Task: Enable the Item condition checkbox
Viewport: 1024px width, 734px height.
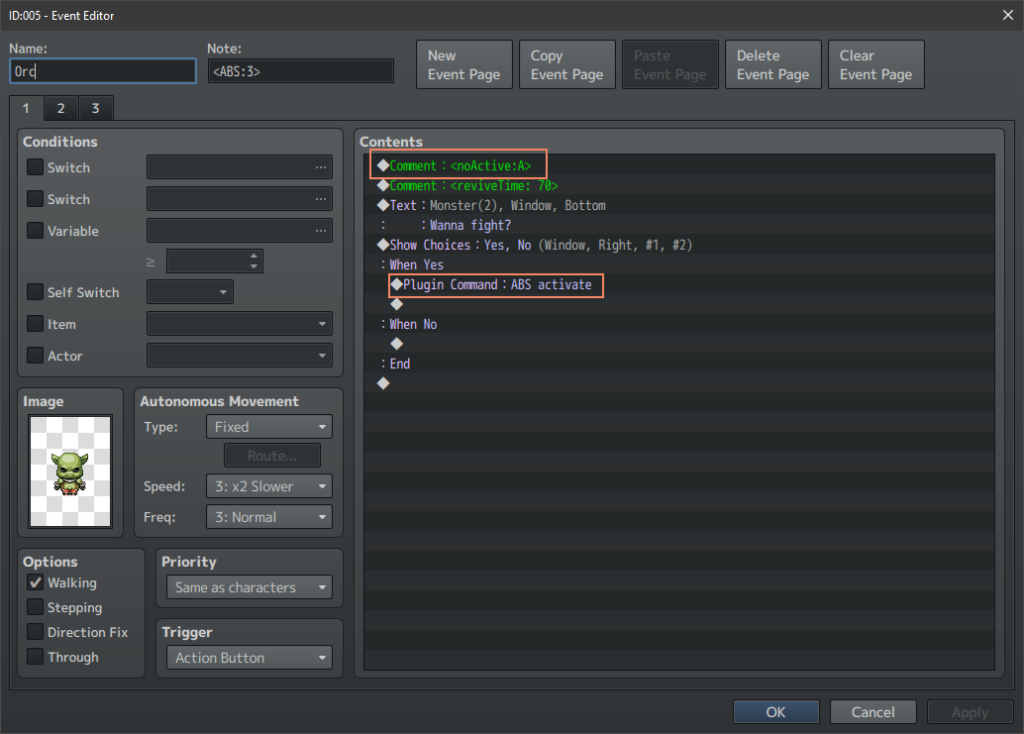Action: (35, 324)
